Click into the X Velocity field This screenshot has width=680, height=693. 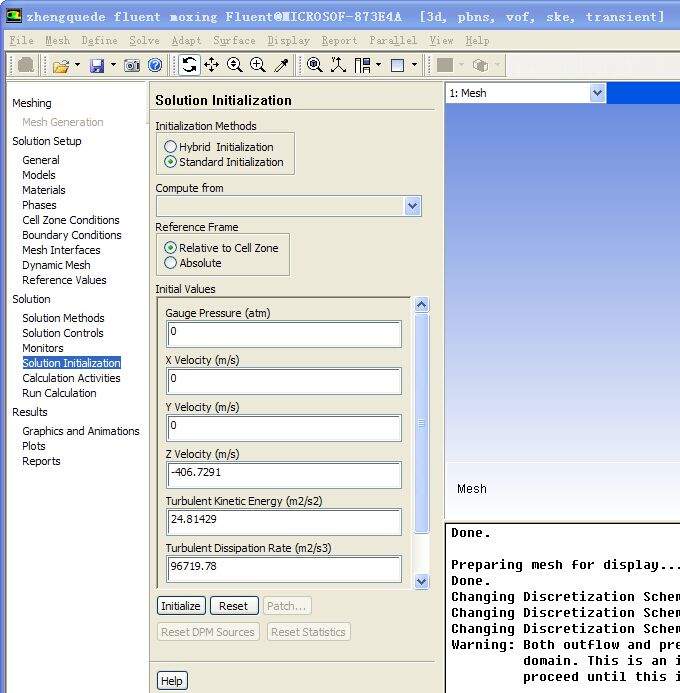[284, 381]
